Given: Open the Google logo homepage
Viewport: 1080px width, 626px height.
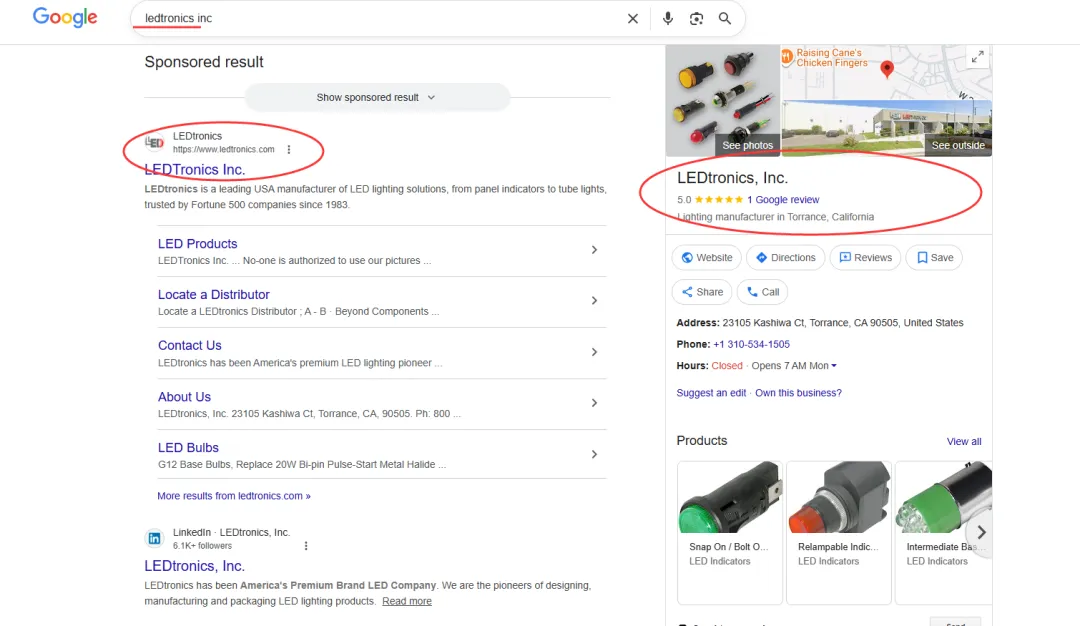Looking at the screenshot, I should tap(65, 18).
